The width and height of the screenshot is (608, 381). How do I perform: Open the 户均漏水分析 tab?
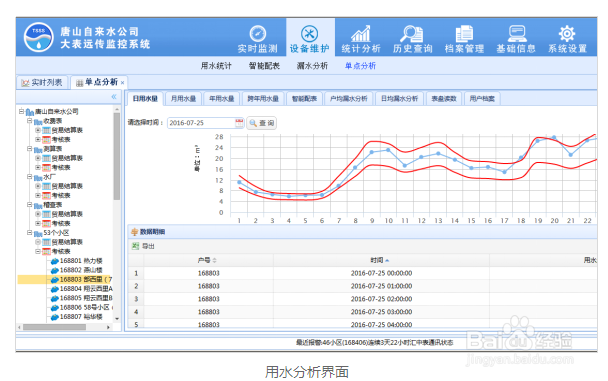[x=349, y=98]
